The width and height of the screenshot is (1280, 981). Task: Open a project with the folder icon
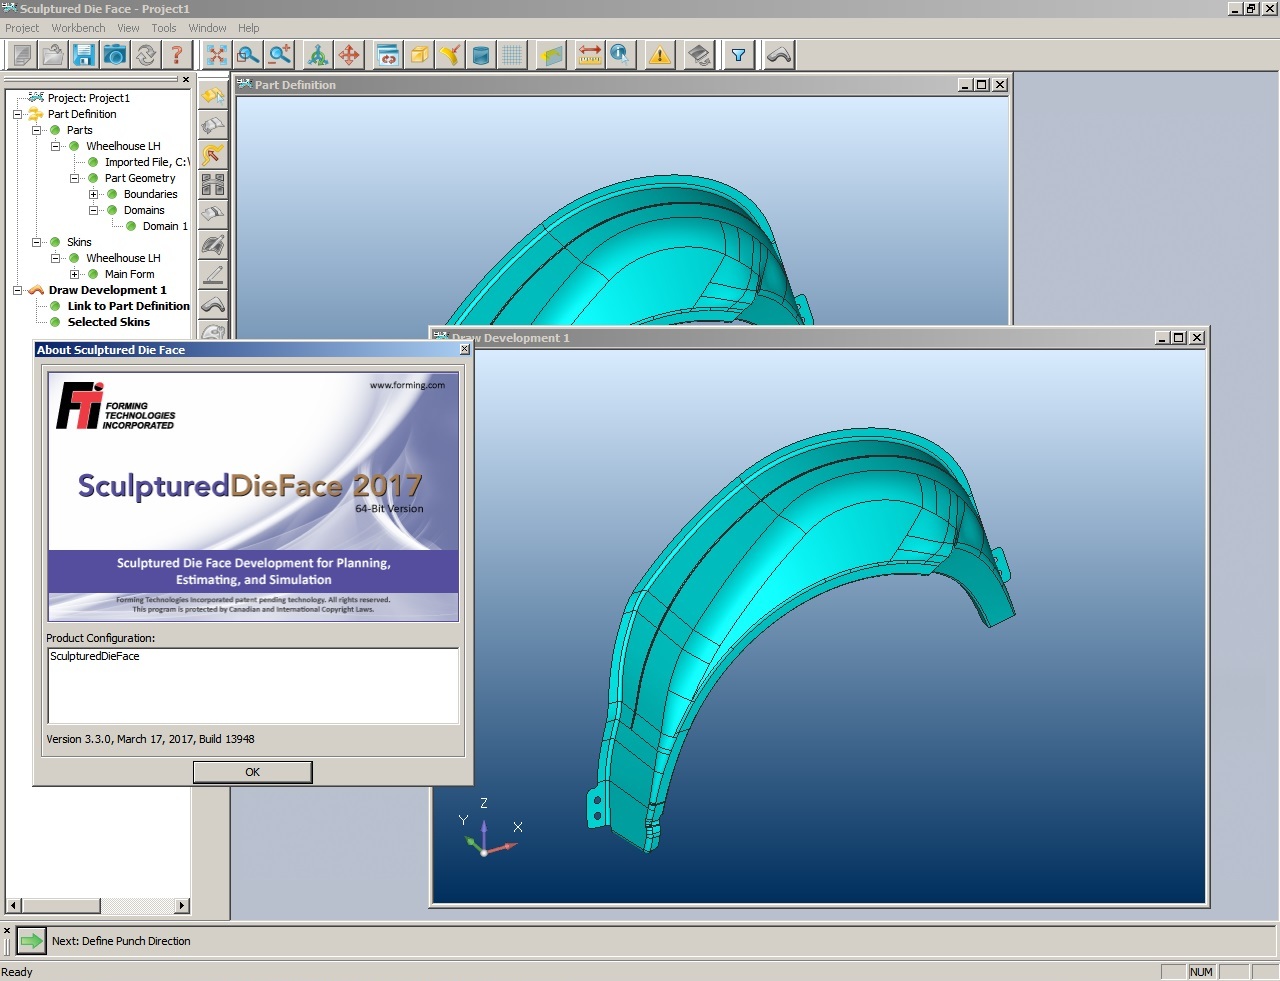pos(53,55)
